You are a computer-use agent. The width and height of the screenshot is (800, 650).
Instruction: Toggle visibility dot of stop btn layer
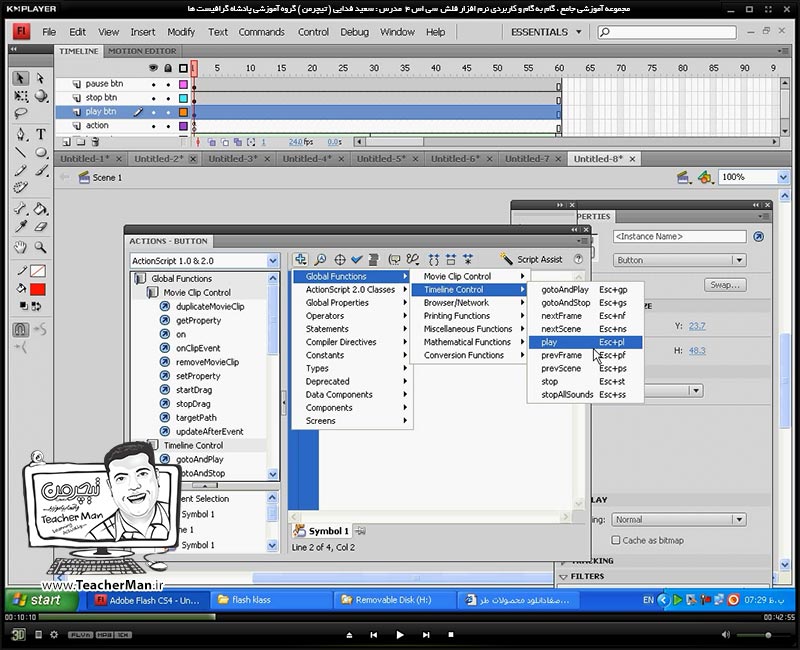(x=153, y=98)
